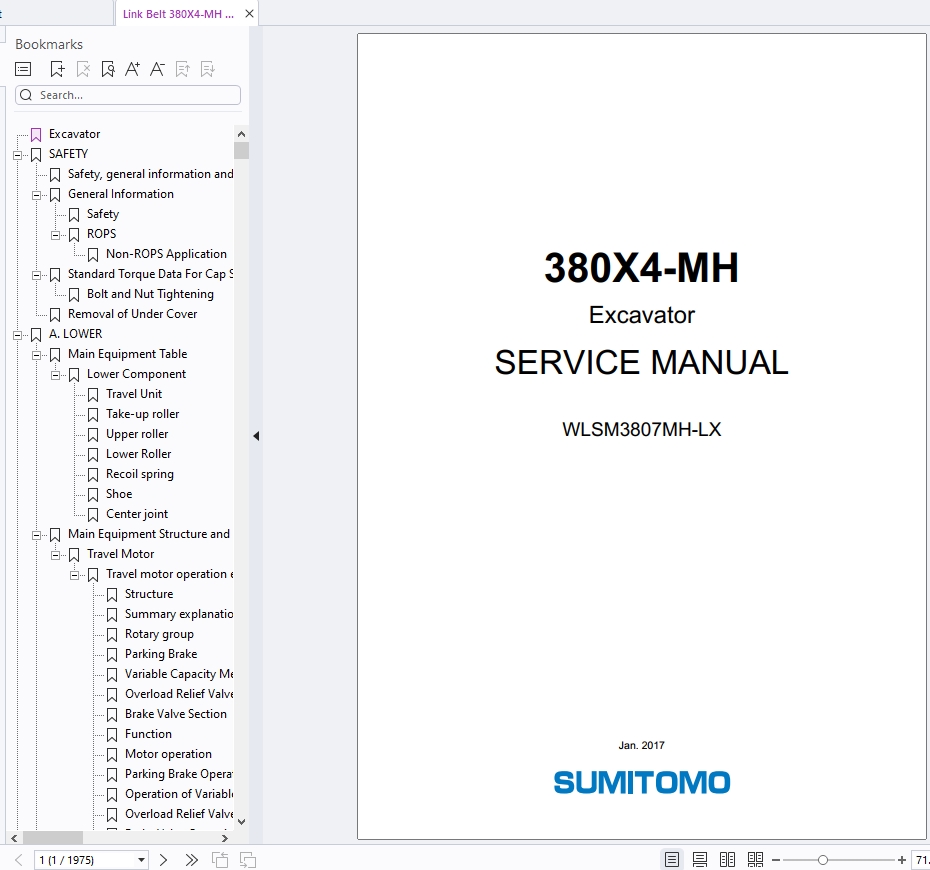Click the zoom percentage field
This screenshot has height=870, width=930.
(x=921, y=860)
